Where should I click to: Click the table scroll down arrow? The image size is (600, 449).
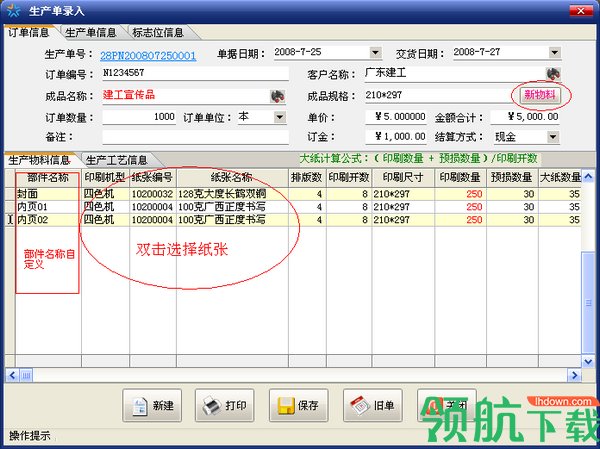(588, 361)
